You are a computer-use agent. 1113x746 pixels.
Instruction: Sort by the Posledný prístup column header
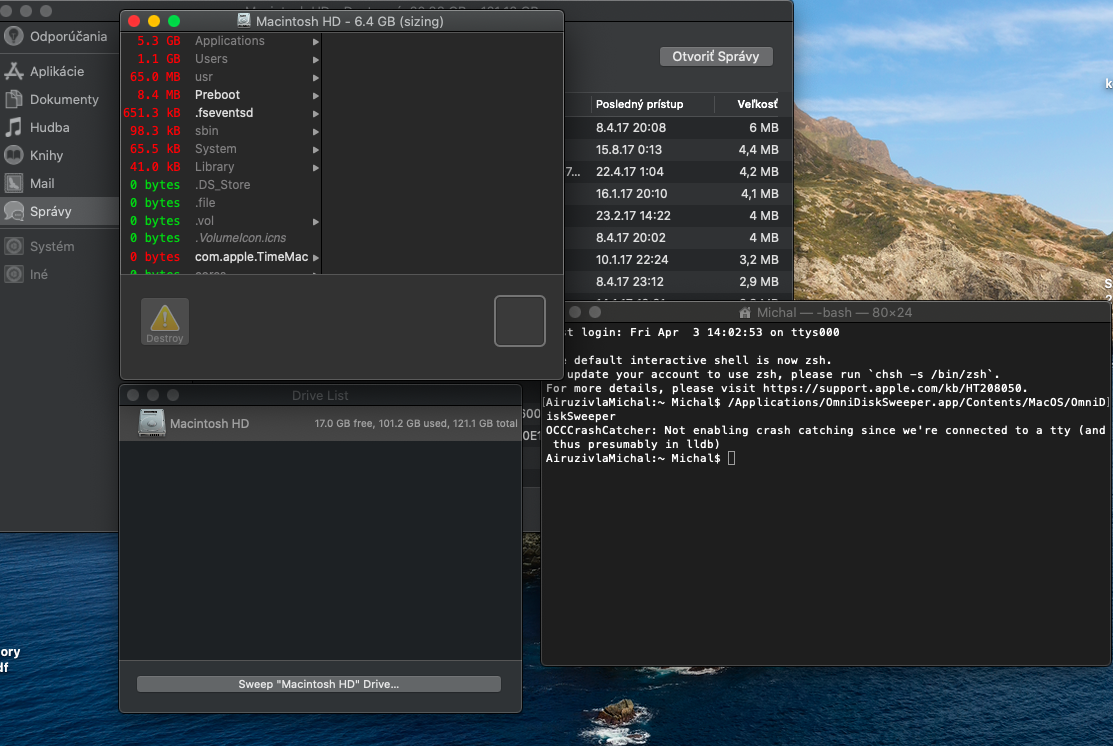(x=640, y=104)
